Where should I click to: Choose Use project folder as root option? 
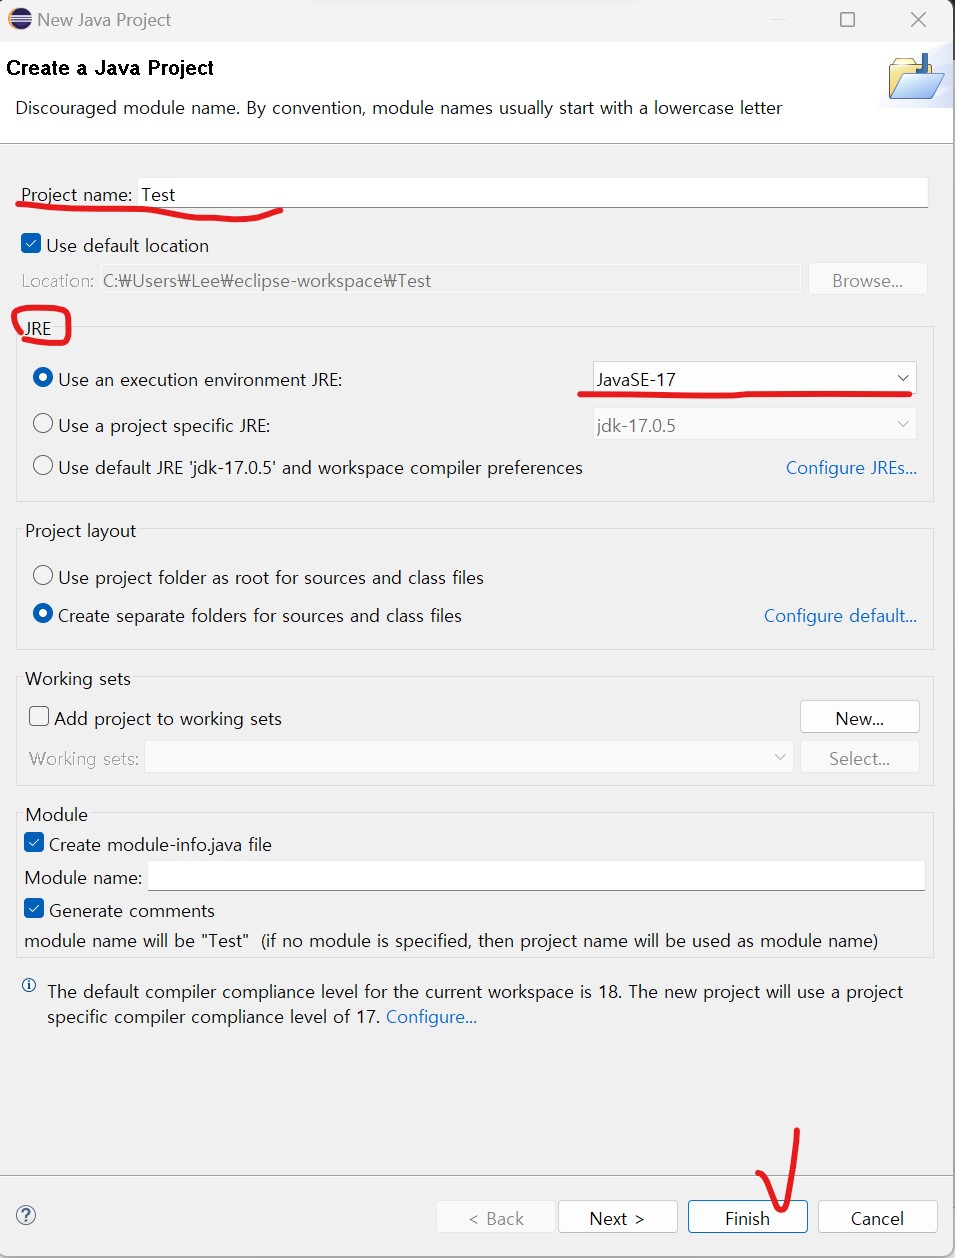click(x=43, y=576)
